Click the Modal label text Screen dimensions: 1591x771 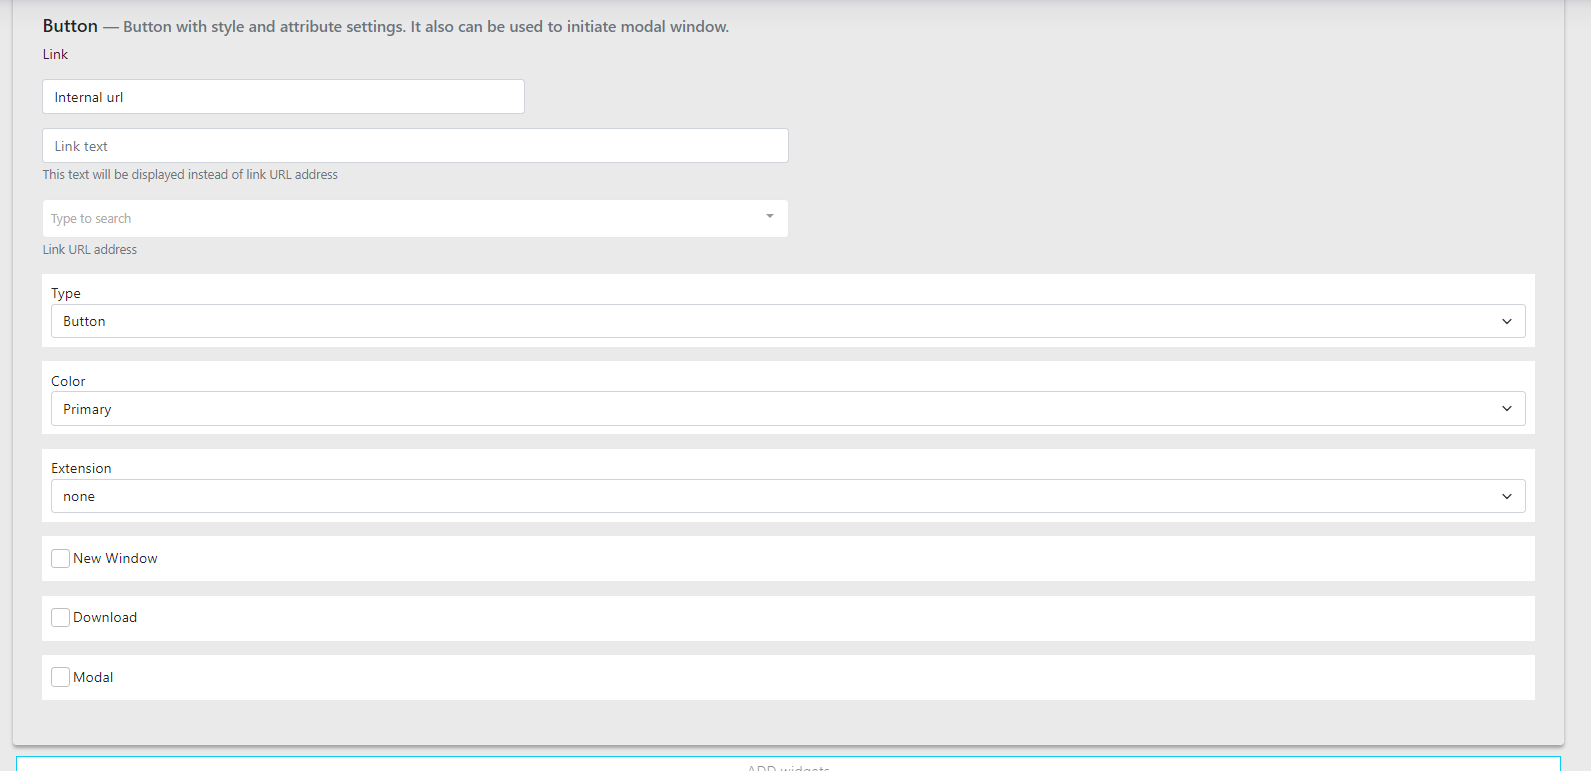pos(93,677)
